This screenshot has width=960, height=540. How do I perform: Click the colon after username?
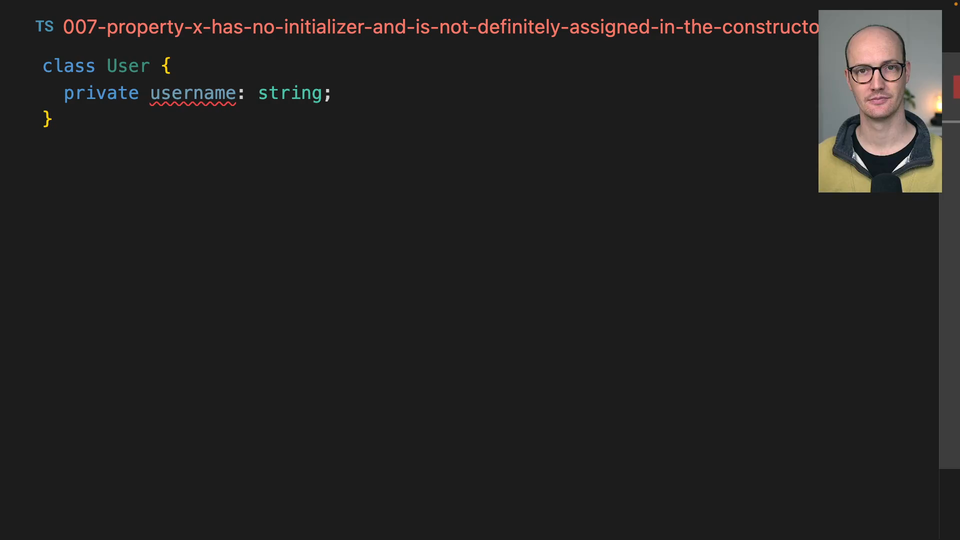coord(241,93)
